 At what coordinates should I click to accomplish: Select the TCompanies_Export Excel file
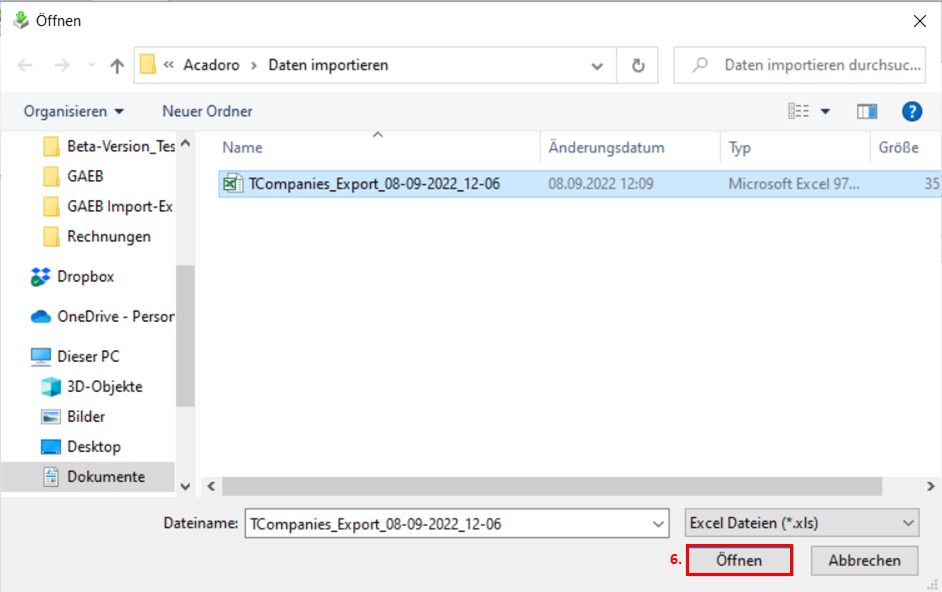[374, 184]
